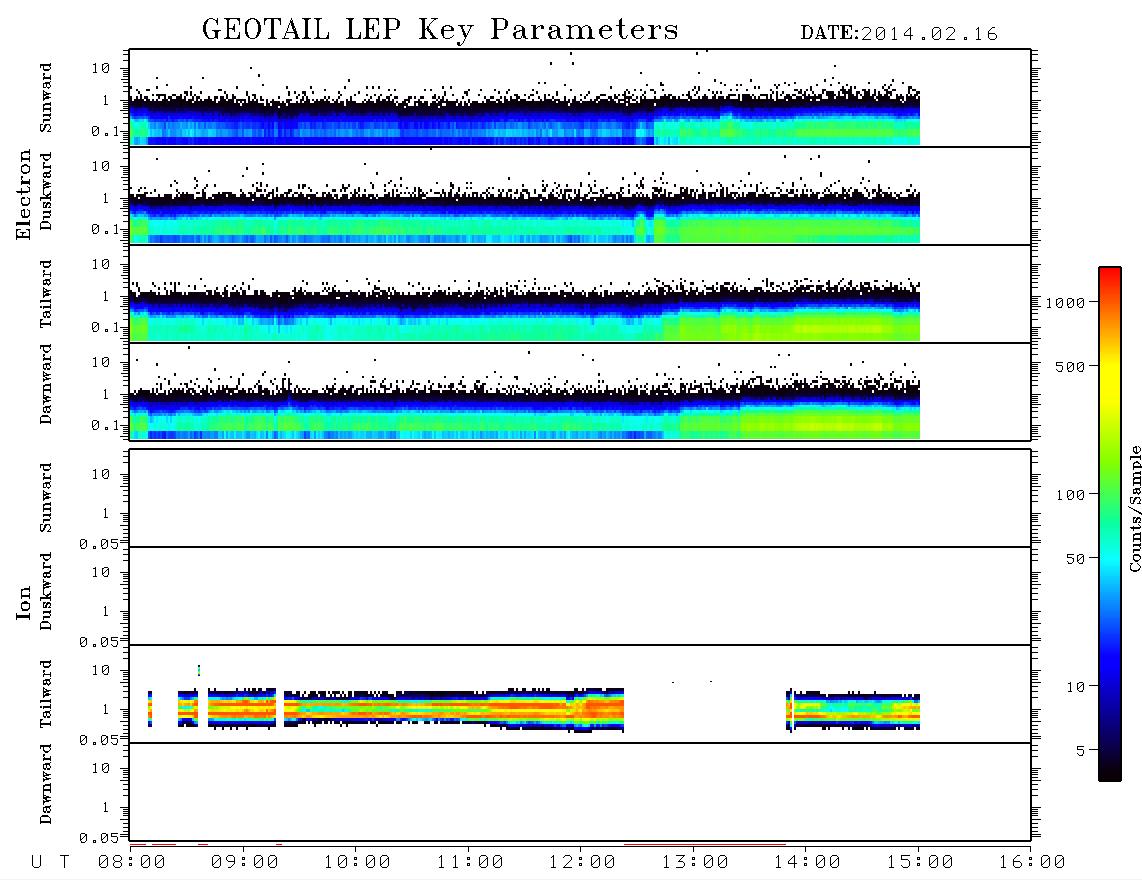Click the long red bar below the 13:00 axis
The width and height of the screenshot is (1142, 880).
(x=704, y=845)
